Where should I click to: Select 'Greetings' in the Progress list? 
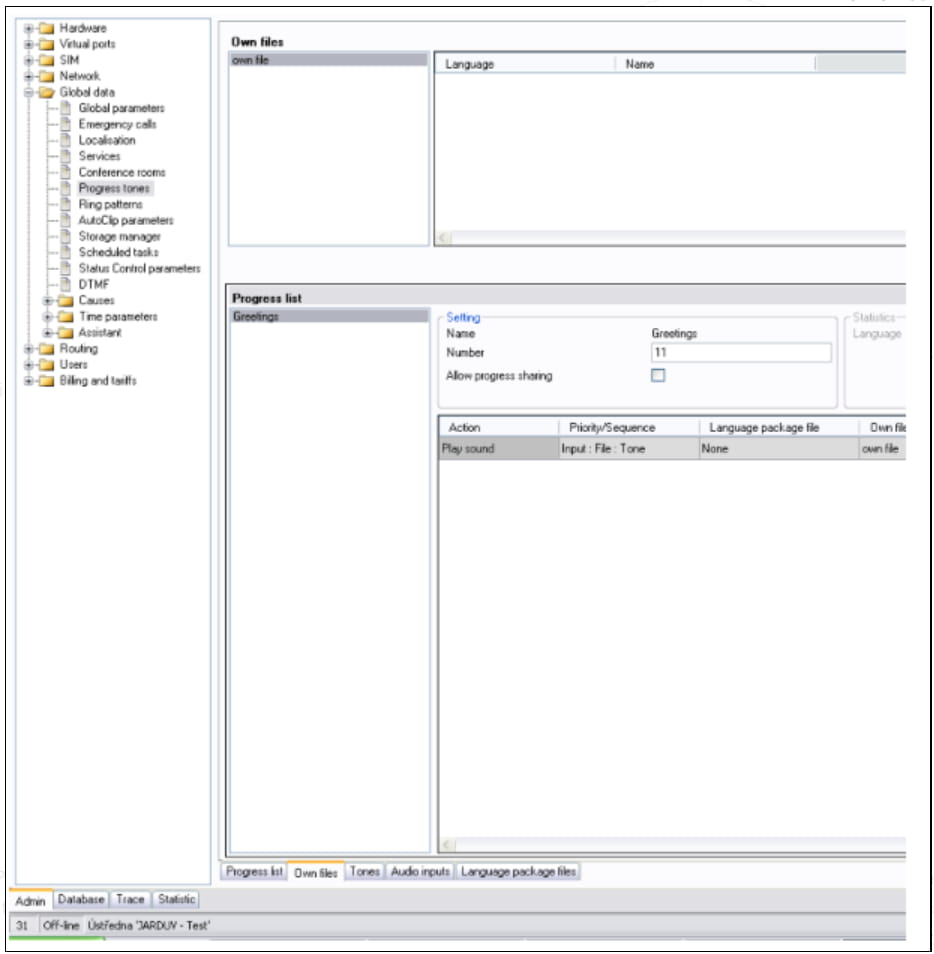329,316
